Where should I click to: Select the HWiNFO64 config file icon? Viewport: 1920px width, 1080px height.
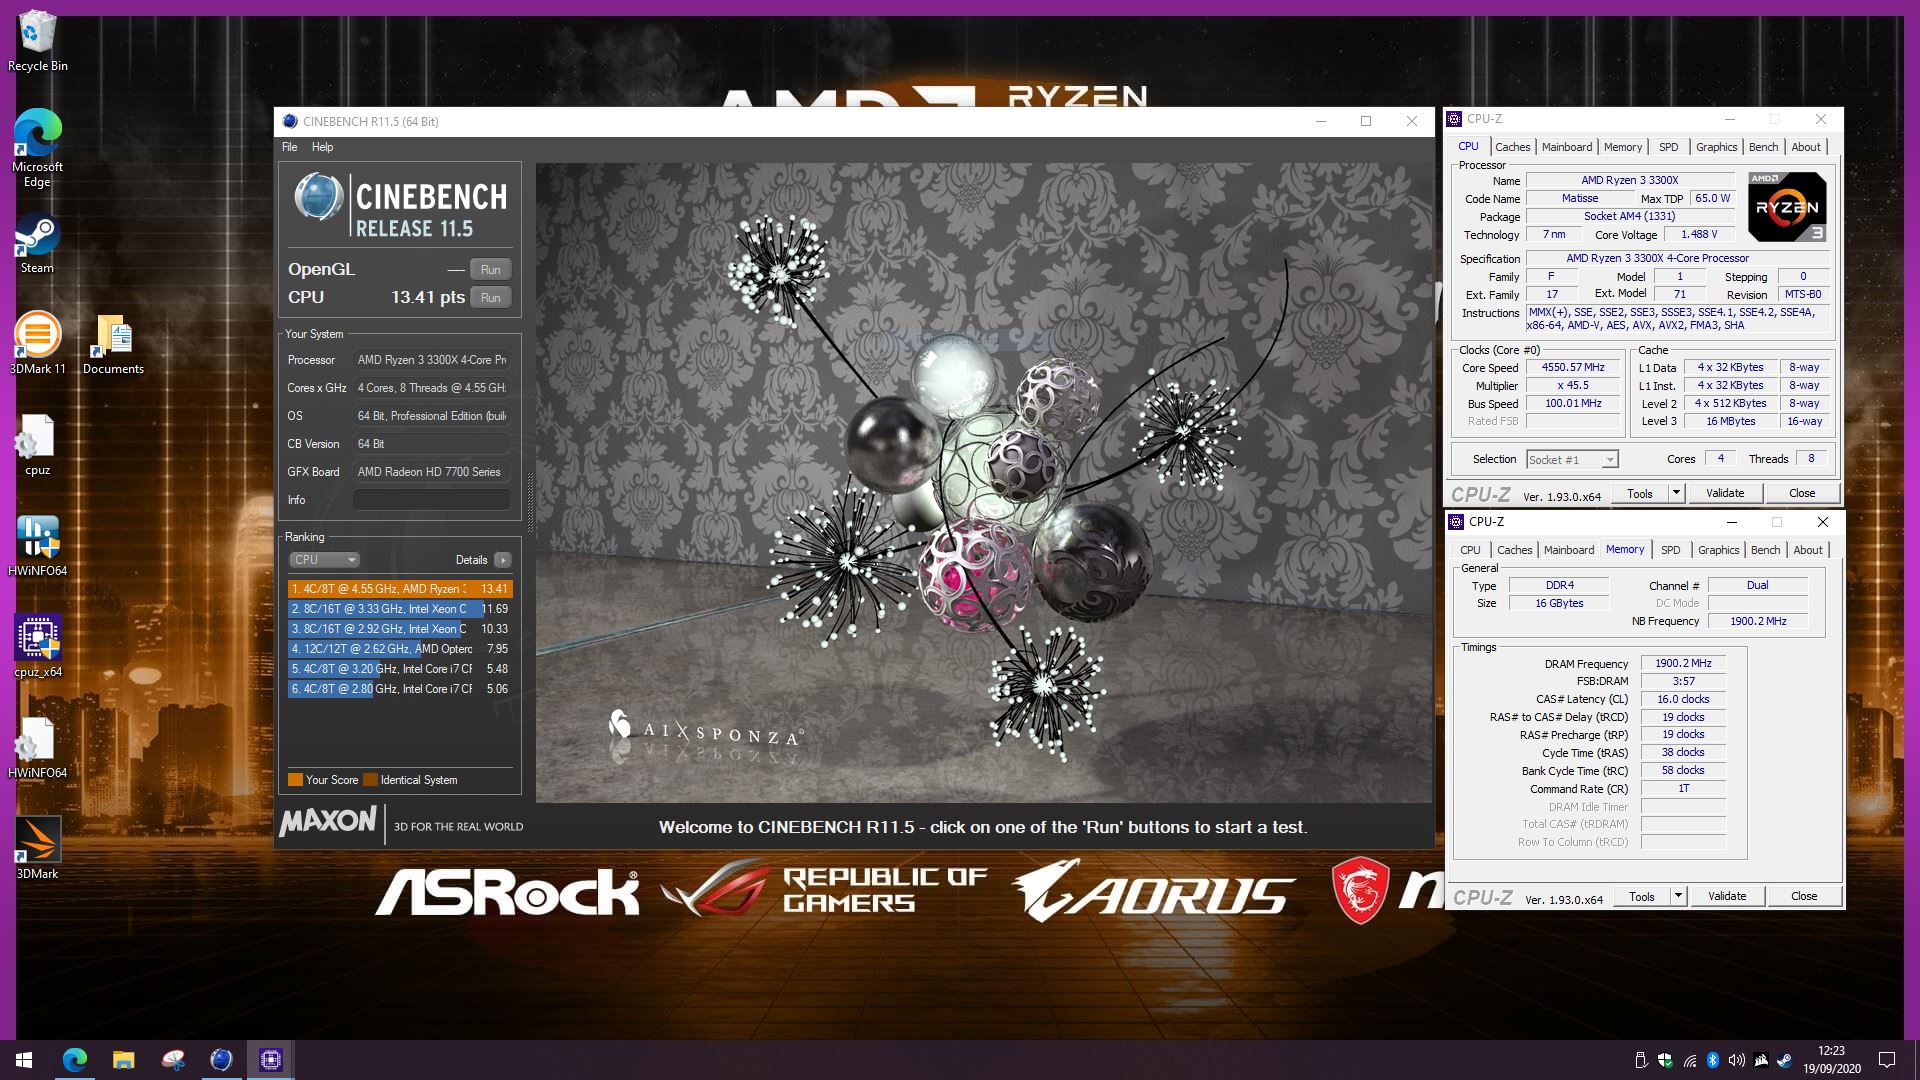point(37,748)
